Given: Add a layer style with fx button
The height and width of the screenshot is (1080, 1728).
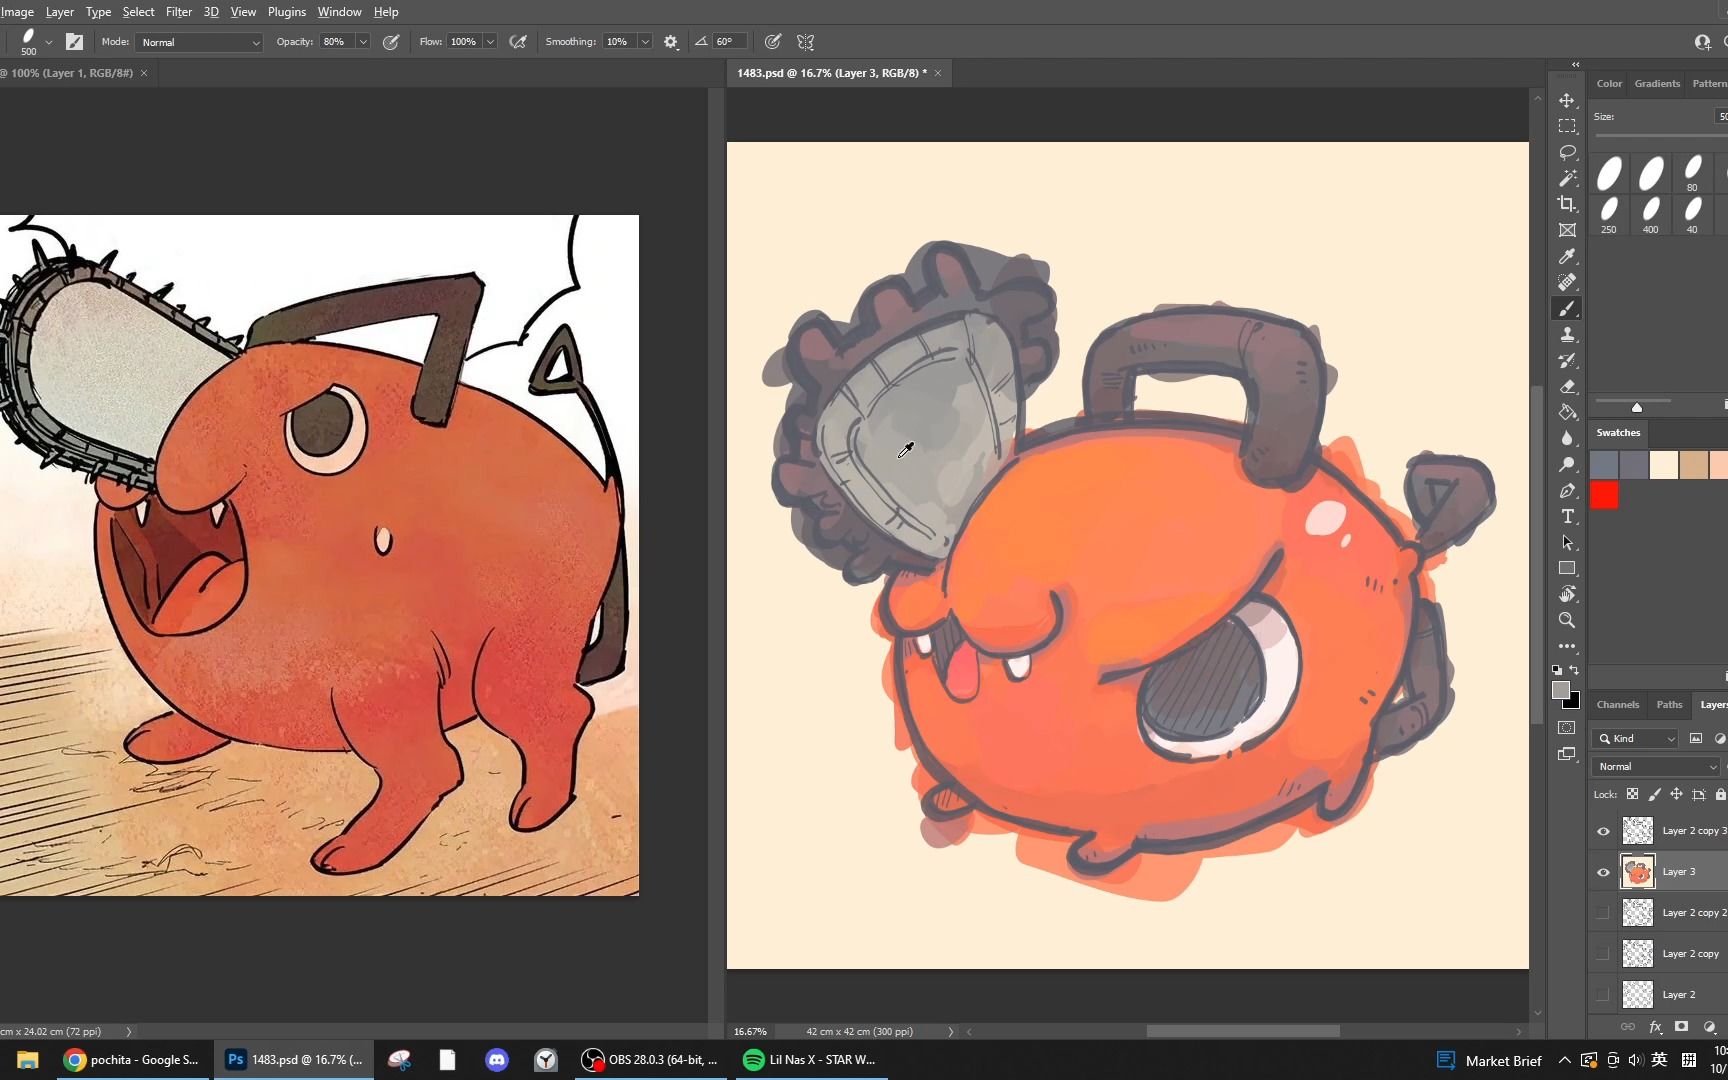Looking at the screenshot, I should tap(1655, 1027).
